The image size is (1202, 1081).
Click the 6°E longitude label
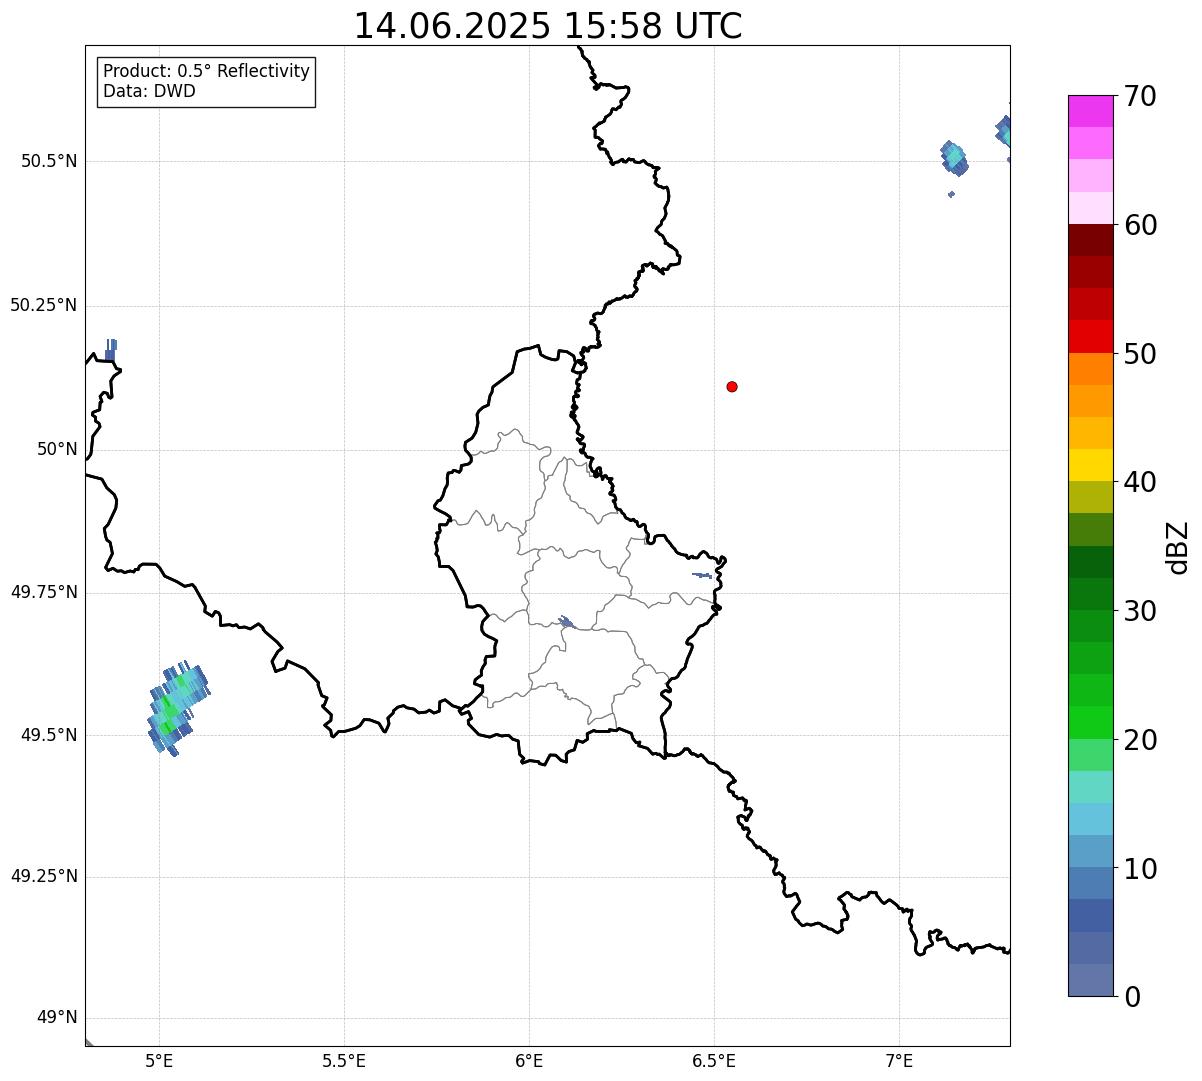529,1060
